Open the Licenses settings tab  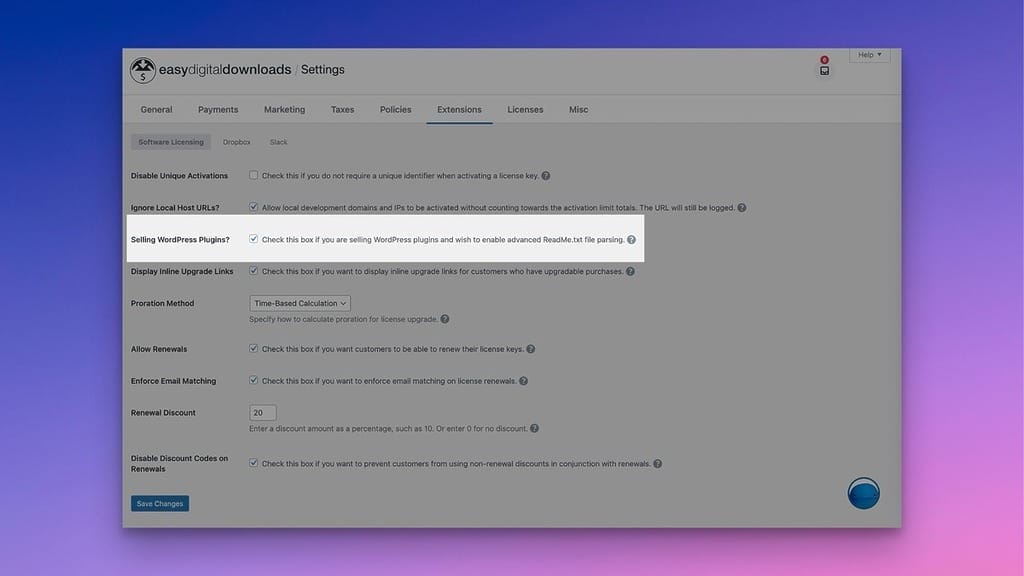pyautogui.click(x=525, y=109)
